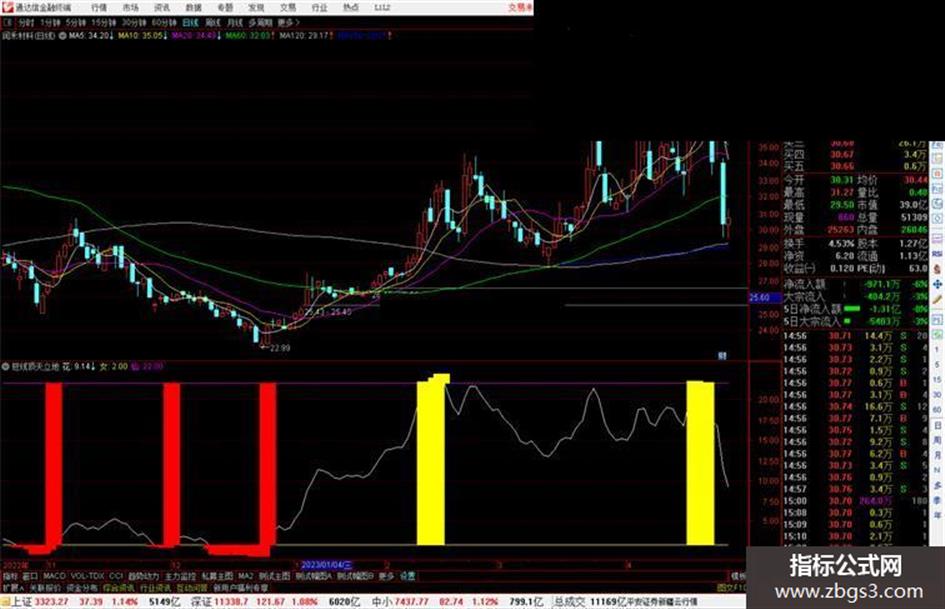This screenshot has width=945, height=609.
Task: Open the 数据 menu
Action: coord(193,8)
